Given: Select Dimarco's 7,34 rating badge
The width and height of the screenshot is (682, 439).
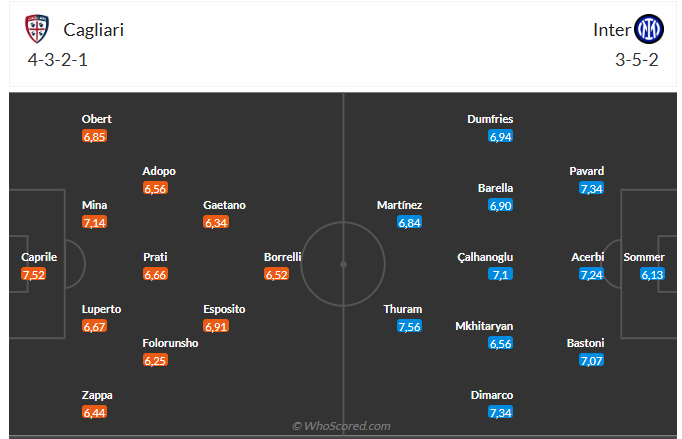Looking at the screenshot, I should 500,412.
